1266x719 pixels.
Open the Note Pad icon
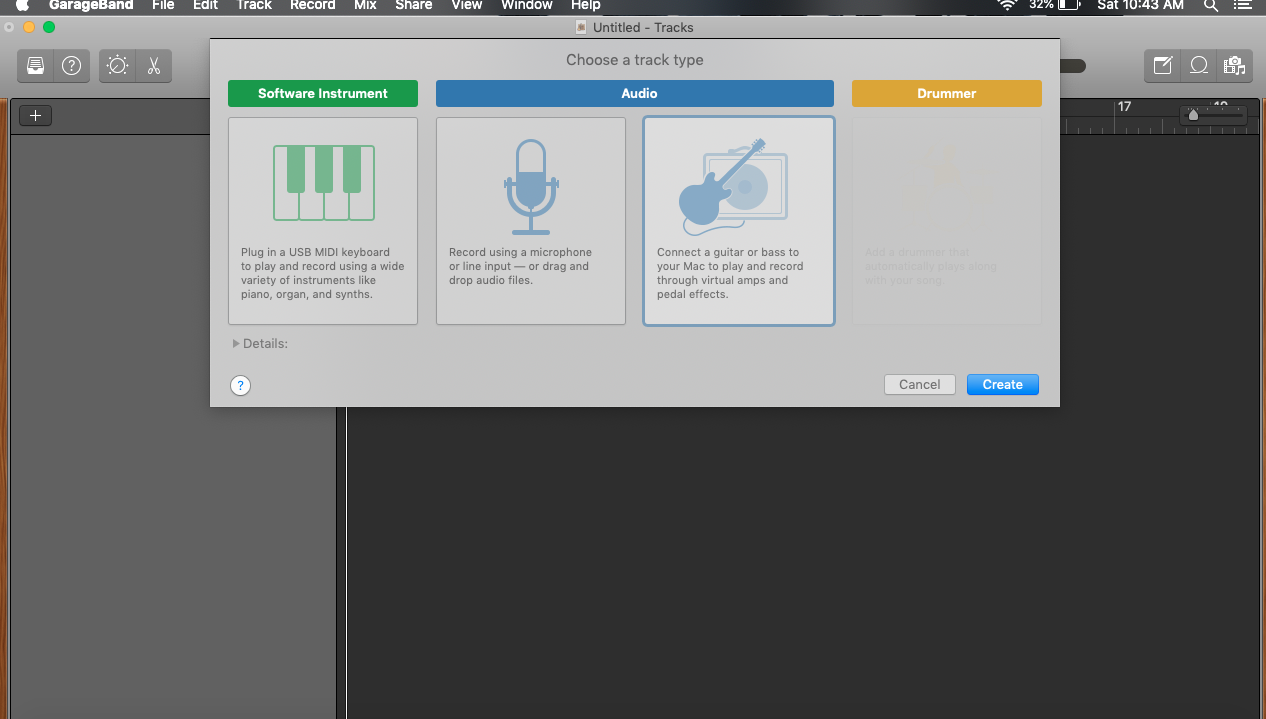point(1163,66)
